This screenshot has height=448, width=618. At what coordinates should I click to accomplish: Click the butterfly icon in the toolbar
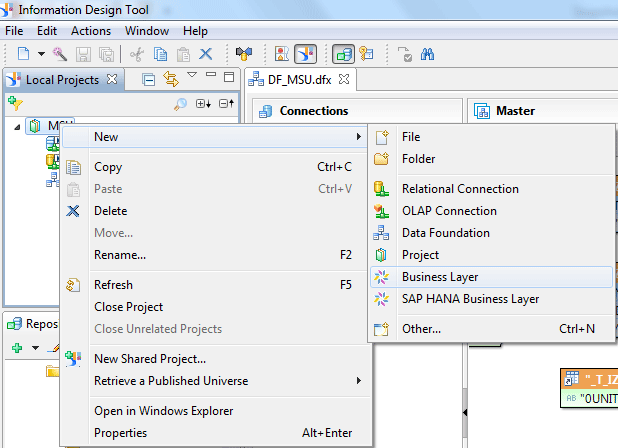pos(244,54)
